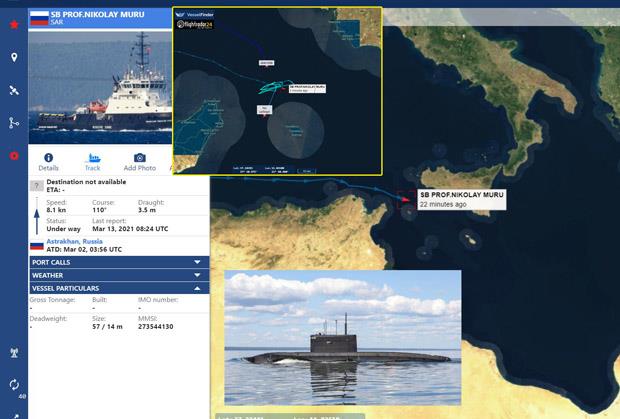Click the satellite icon in sidebar
This screenshot has width=620, height=419.
pos(14,90)
